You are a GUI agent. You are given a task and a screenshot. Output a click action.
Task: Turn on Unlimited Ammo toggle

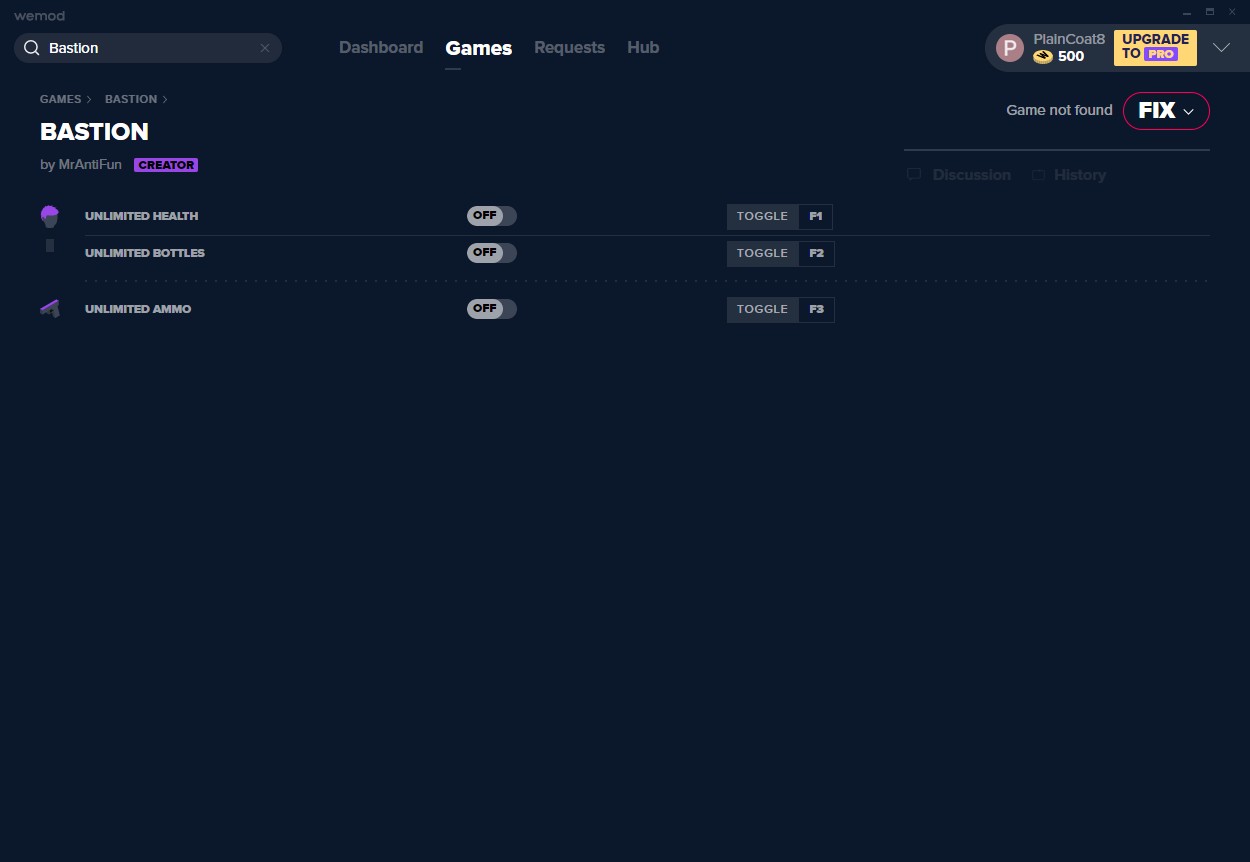pyautogui.click(x=492, y=309)
